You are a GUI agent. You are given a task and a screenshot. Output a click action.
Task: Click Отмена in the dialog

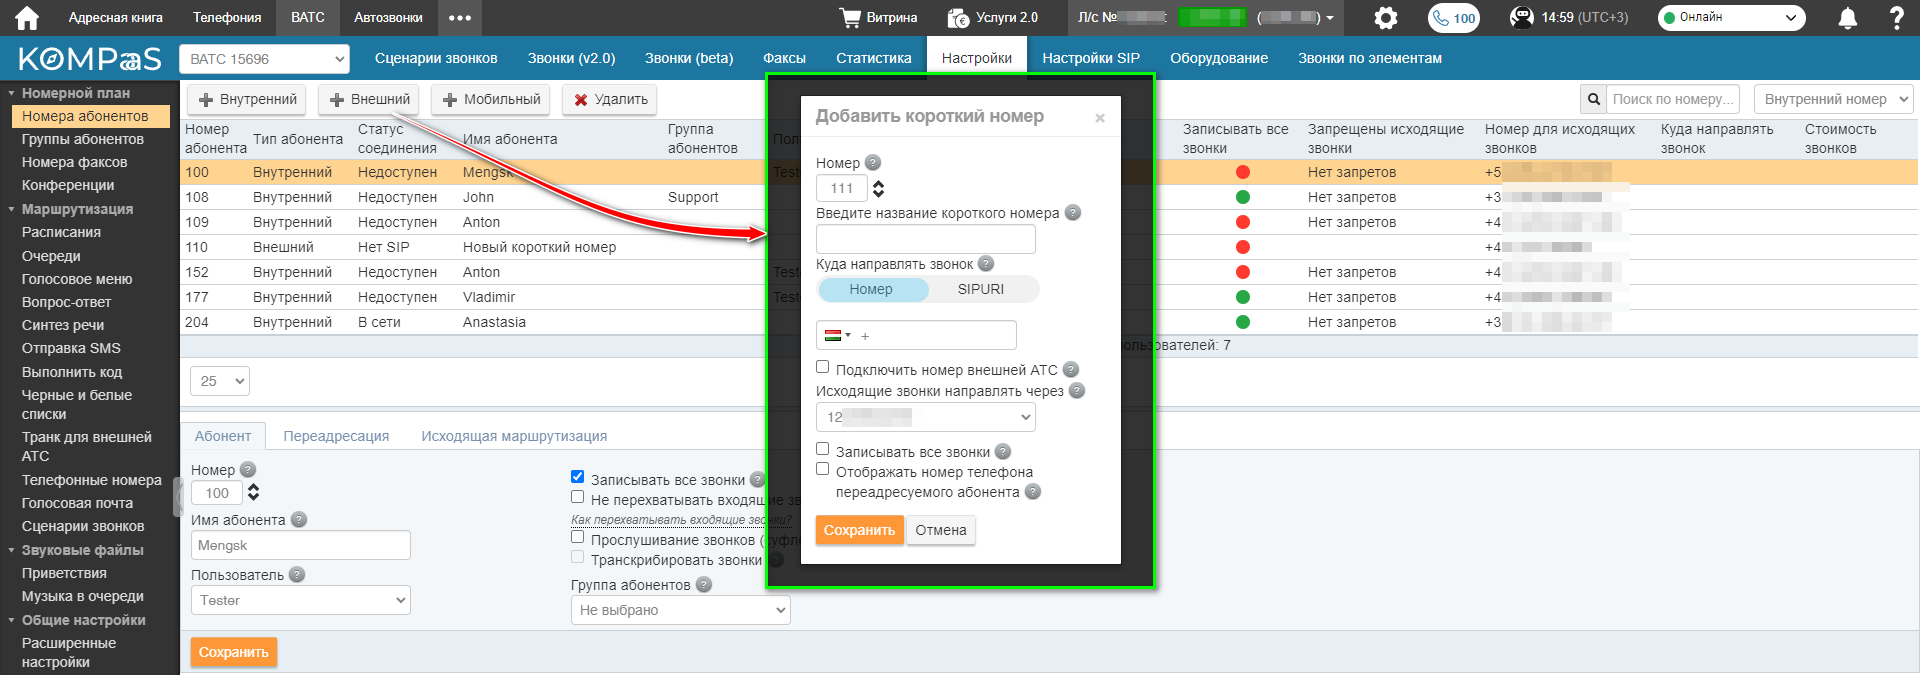pyautogui.click(x=941, y=530)
